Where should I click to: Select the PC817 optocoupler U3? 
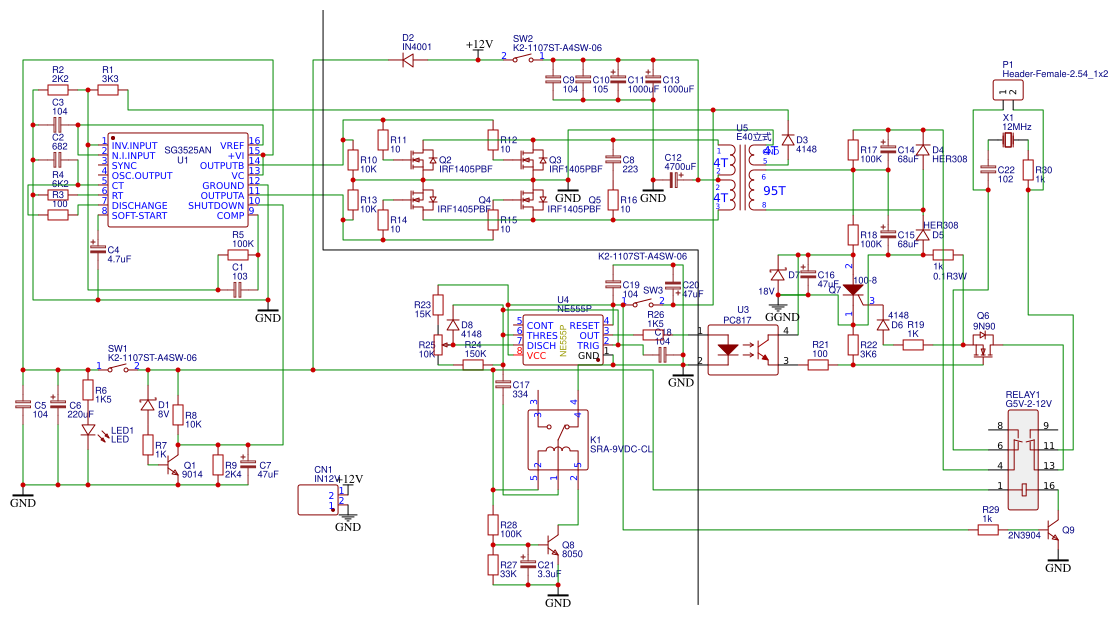(x=742, y=350)
